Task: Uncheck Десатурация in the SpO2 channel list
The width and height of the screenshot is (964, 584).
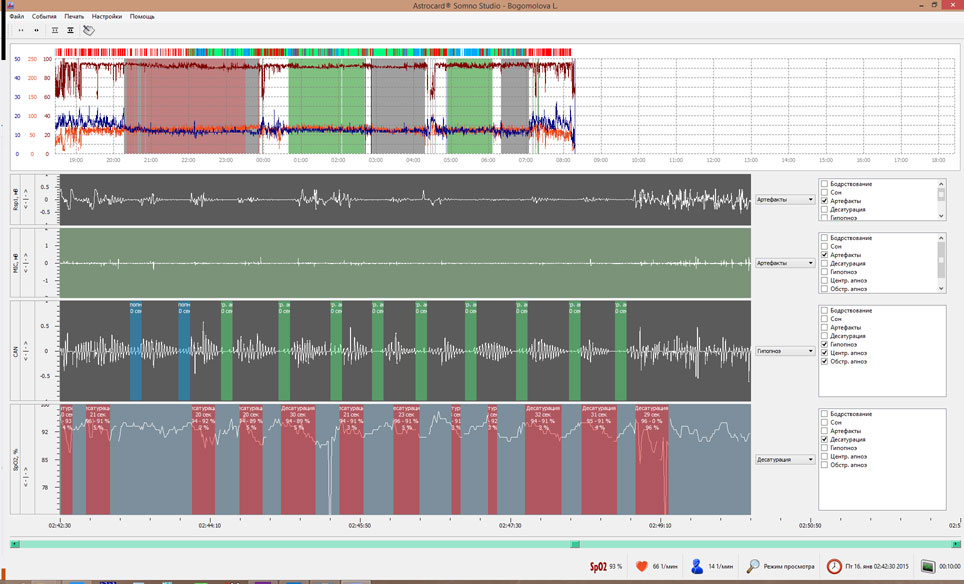Action: click(x=824, y=439)
